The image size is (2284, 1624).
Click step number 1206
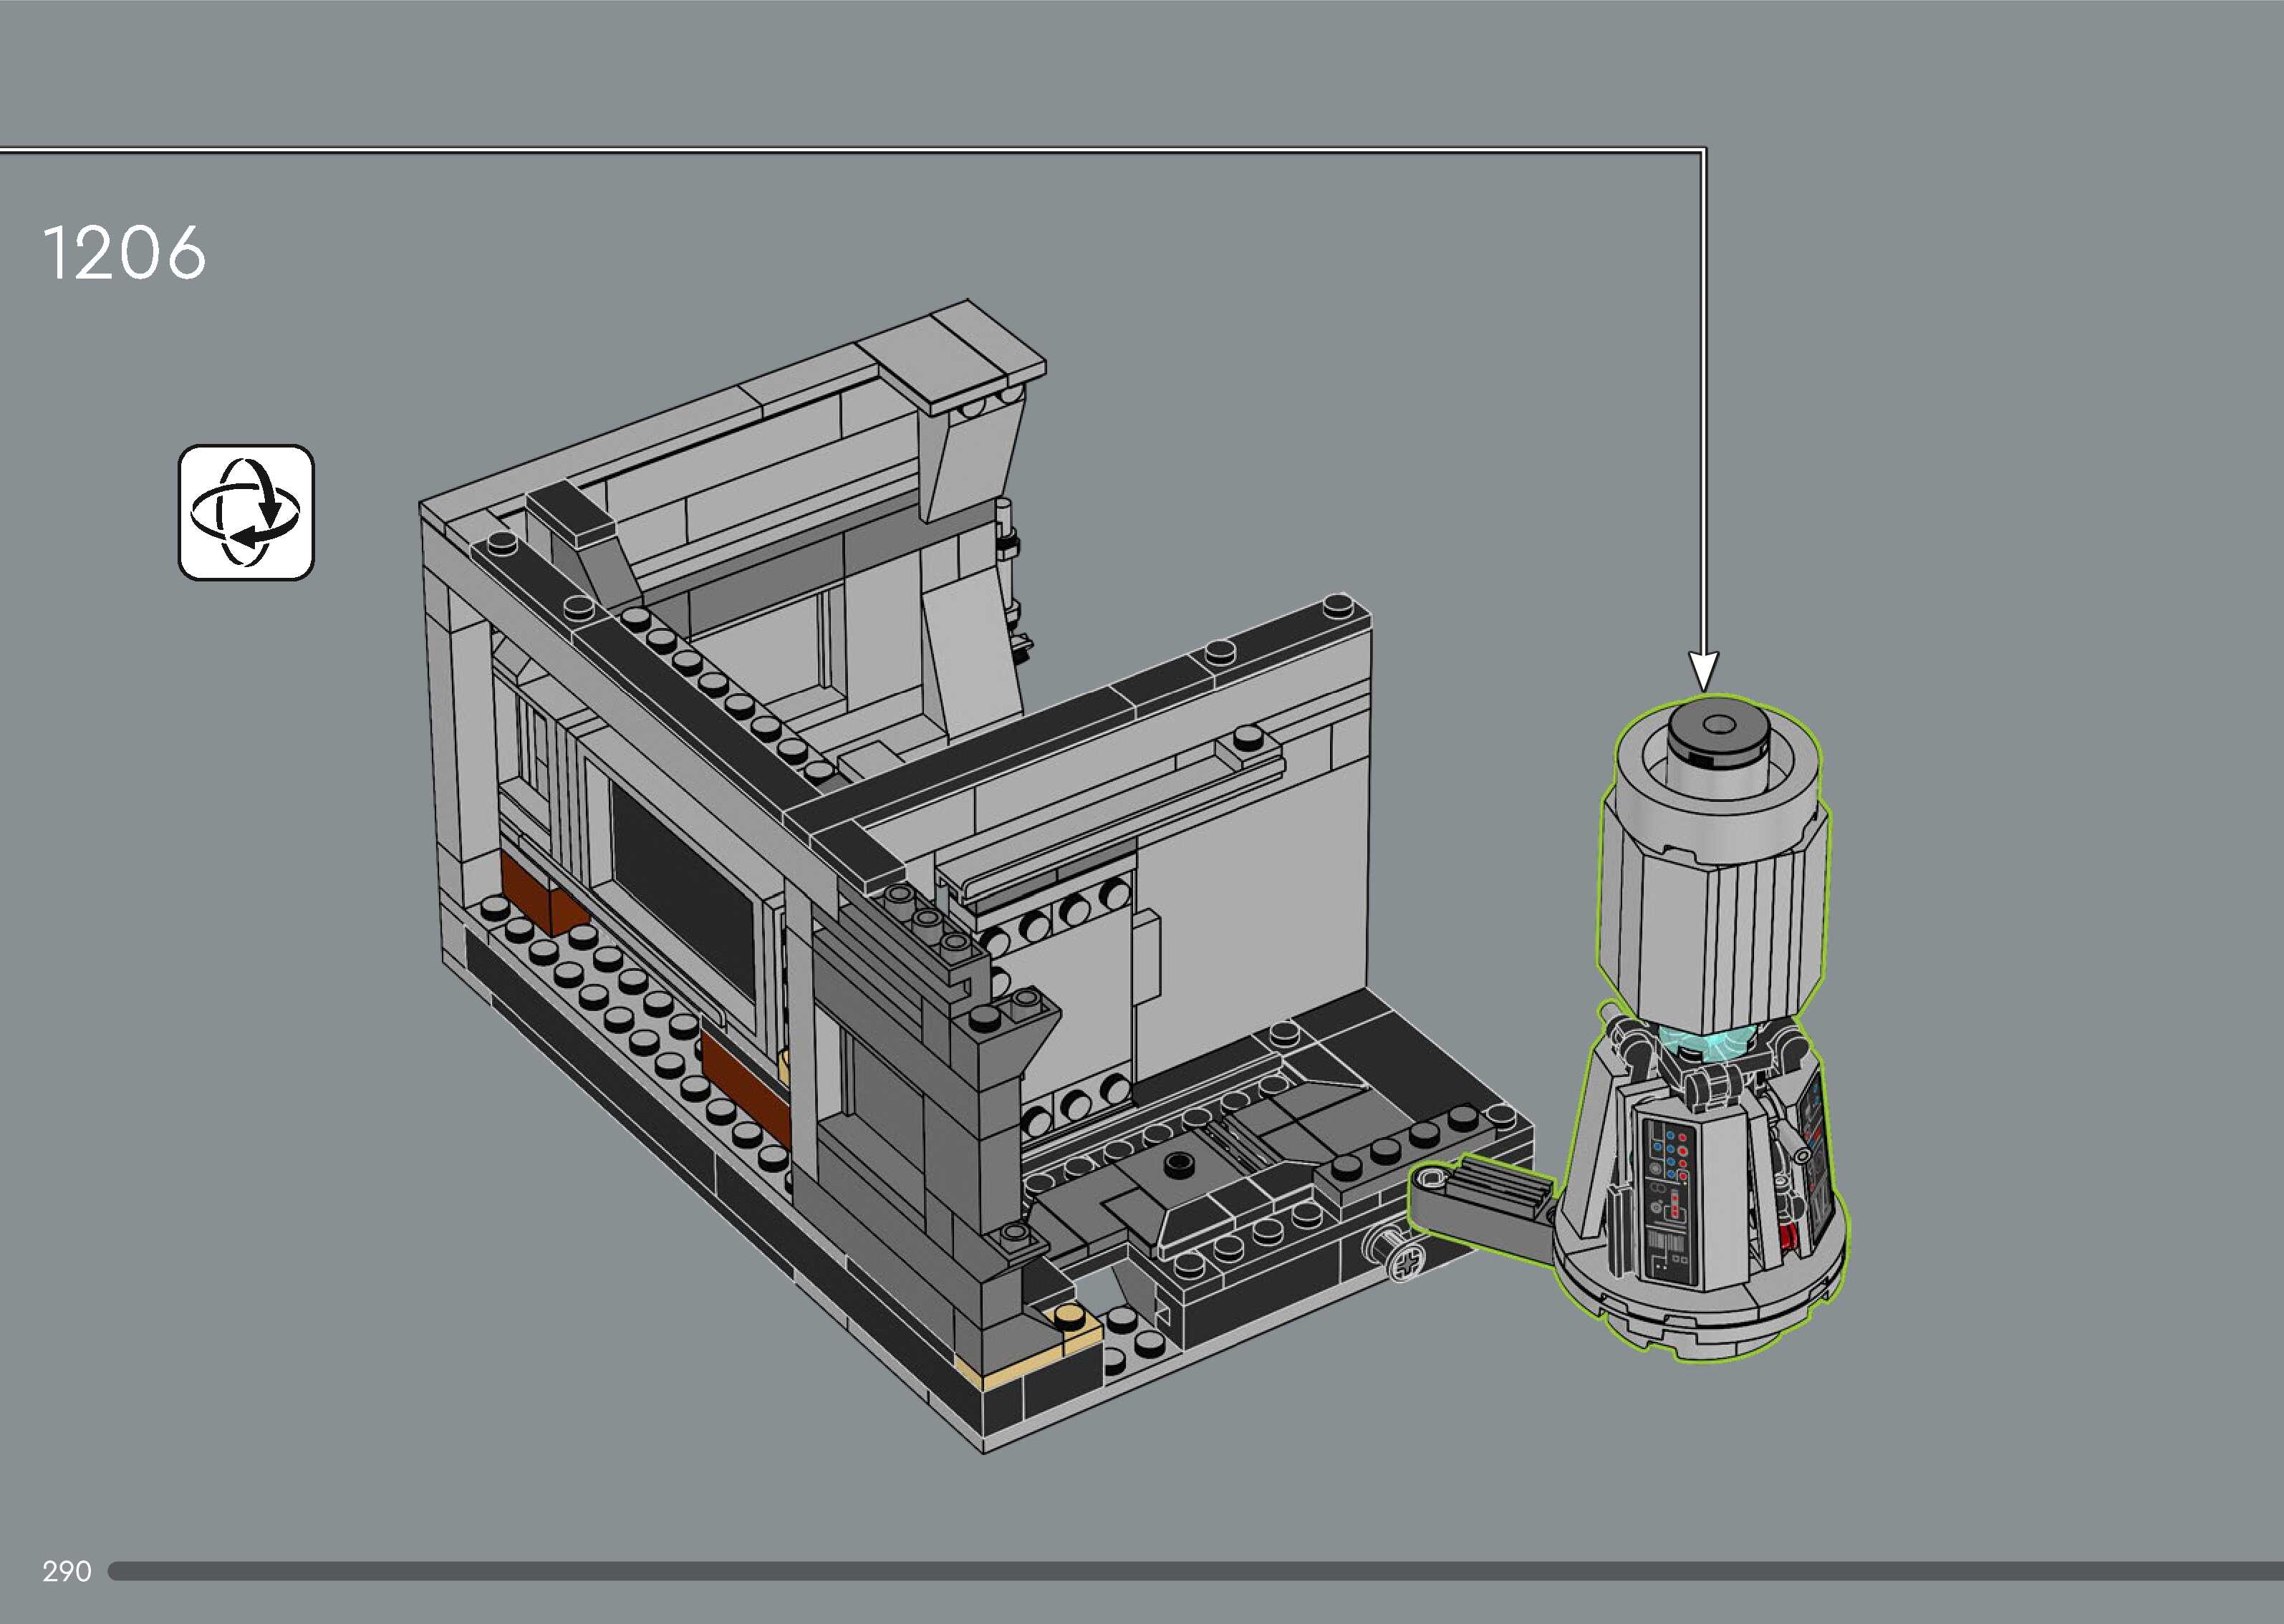tap(124, 252)
